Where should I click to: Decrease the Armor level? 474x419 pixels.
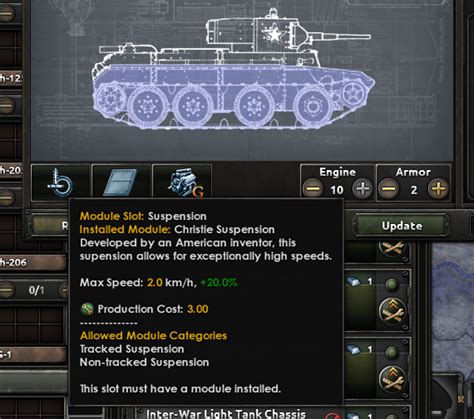(x=388, y=189)
